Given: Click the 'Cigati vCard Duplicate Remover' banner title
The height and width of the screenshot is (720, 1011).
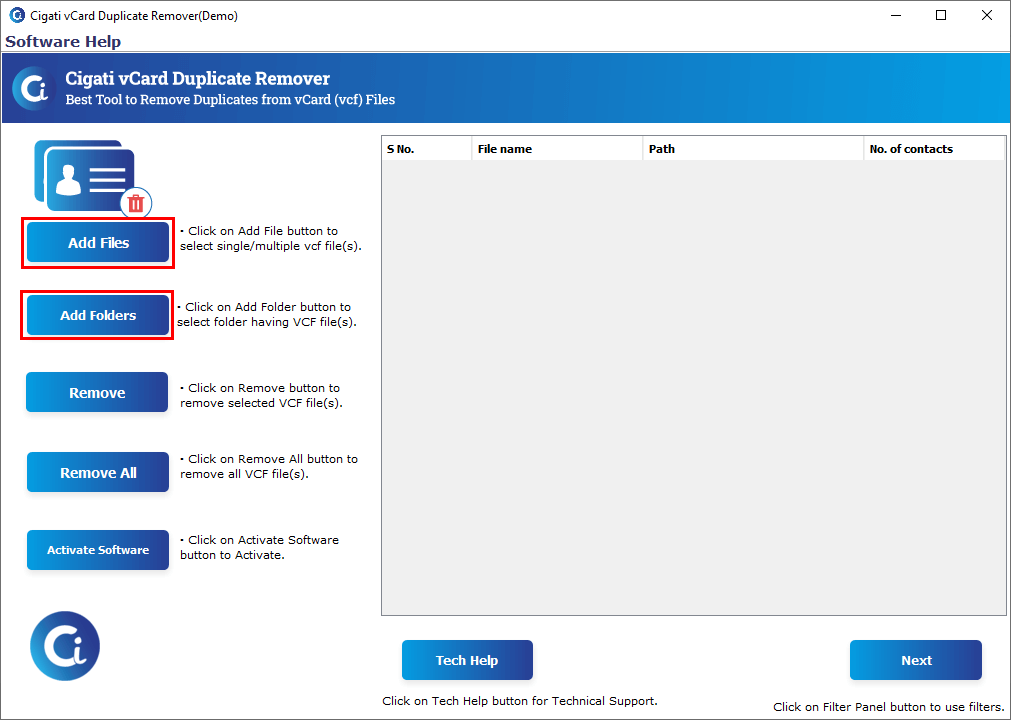Looking at the screenshot, I should 197,79.
